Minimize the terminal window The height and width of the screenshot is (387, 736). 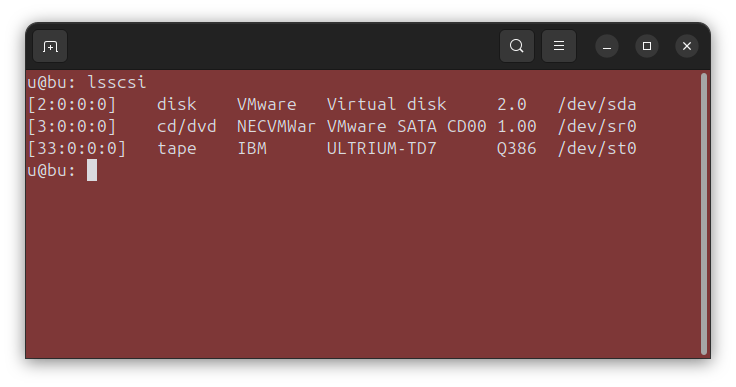point(606,46)
